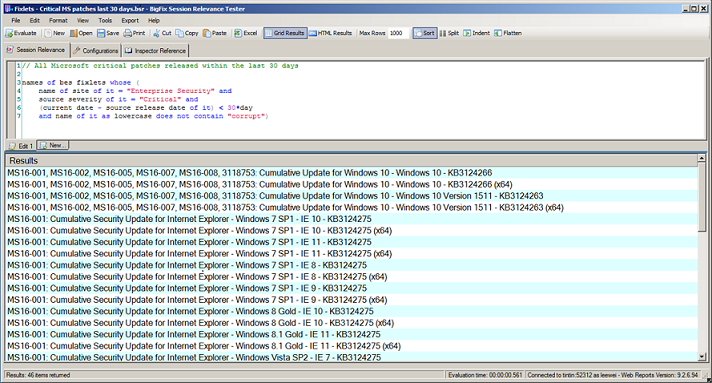Paste clipboard contents

(215, 33)
